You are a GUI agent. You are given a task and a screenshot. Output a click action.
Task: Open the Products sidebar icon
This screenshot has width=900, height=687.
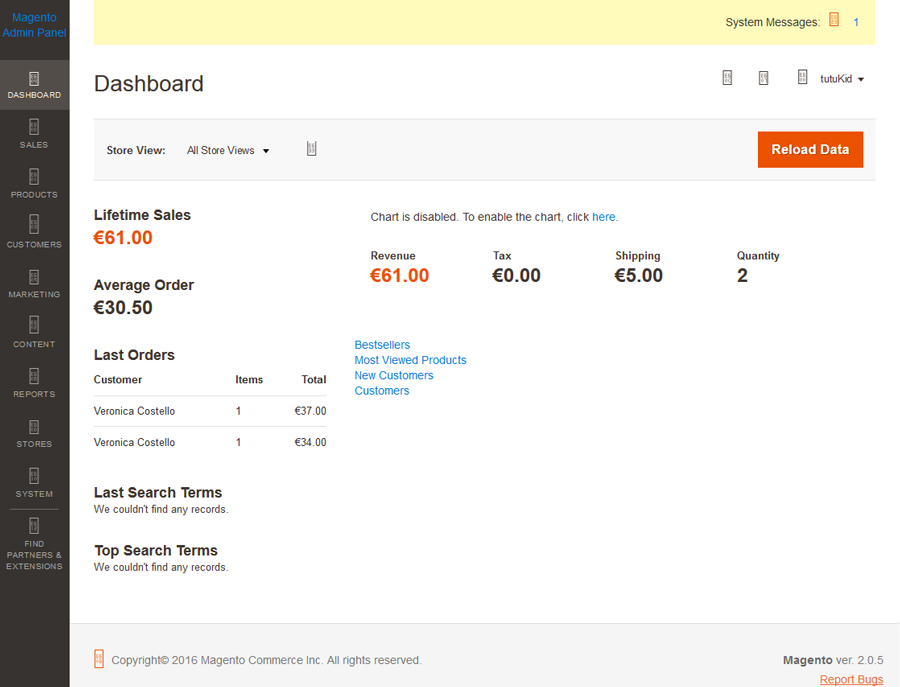pos(34,177)
